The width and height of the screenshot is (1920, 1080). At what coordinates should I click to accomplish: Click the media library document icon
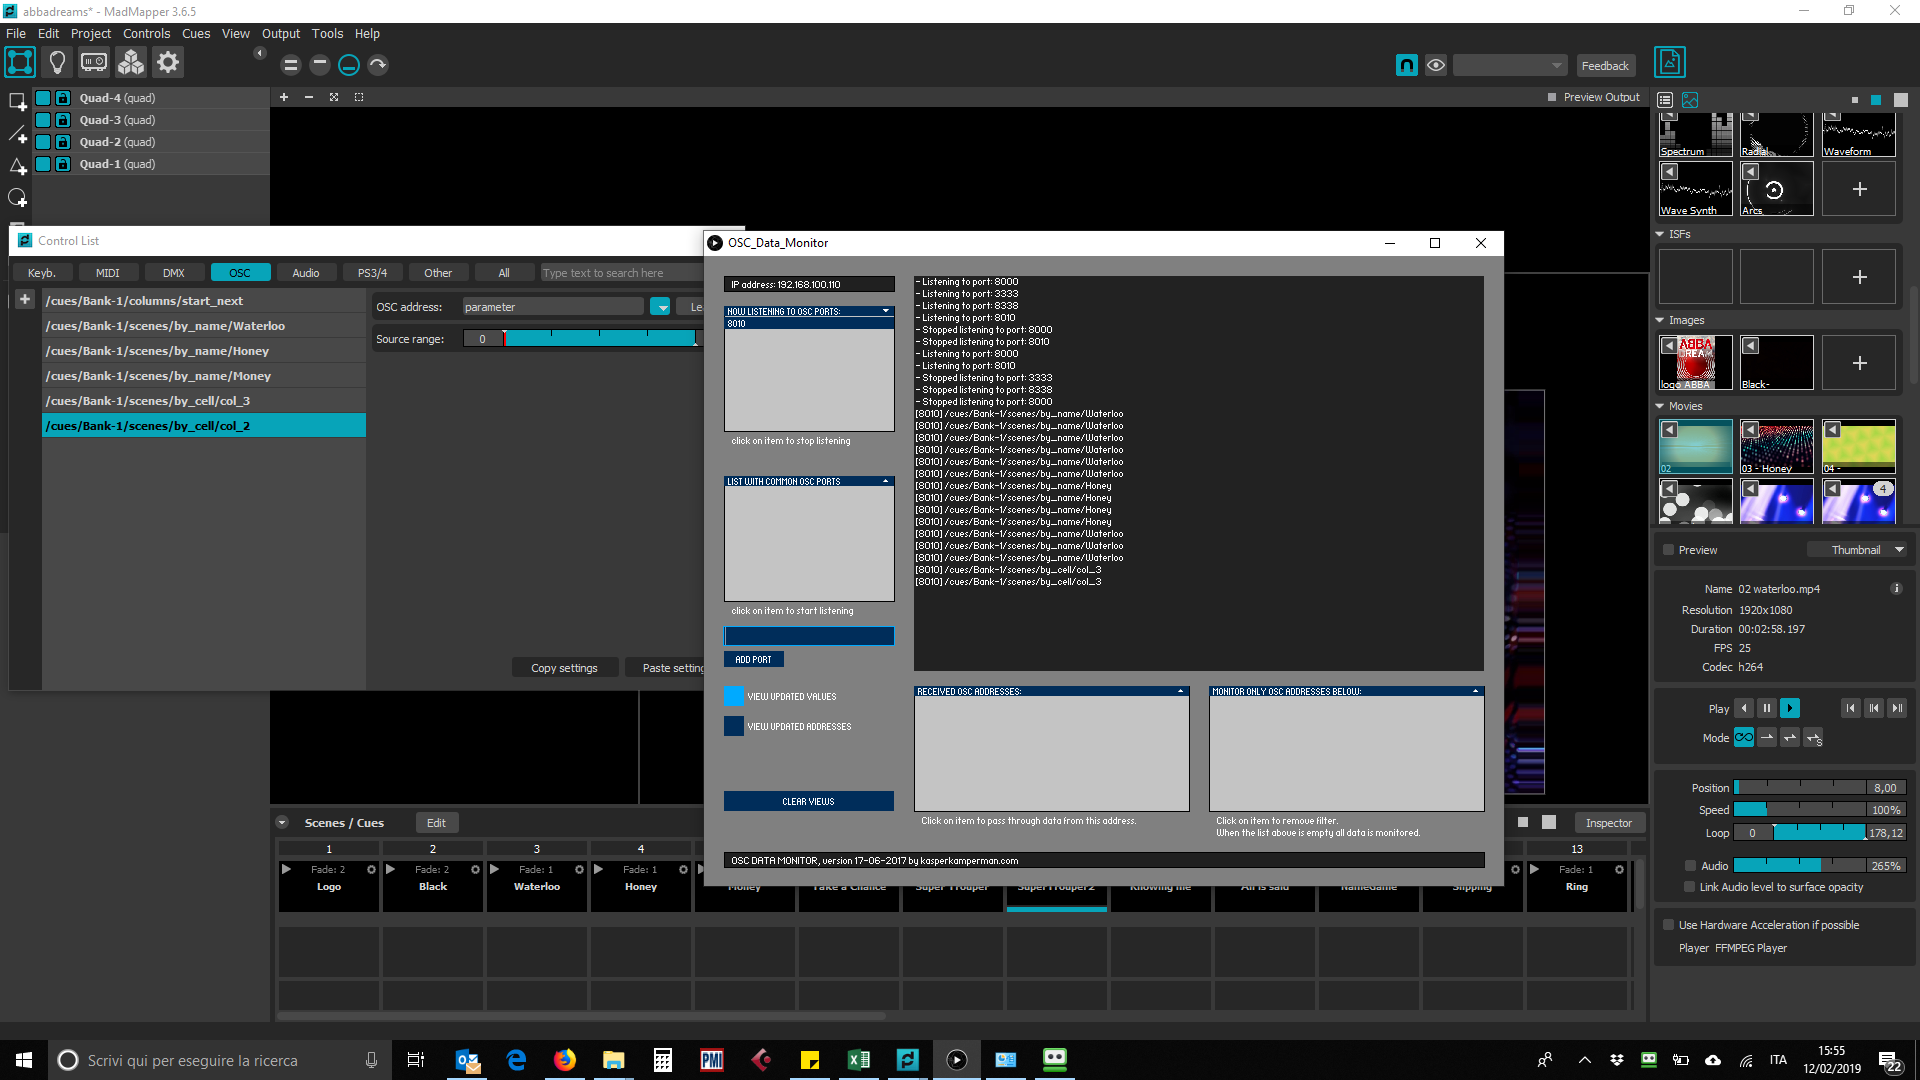(1669, 63)
